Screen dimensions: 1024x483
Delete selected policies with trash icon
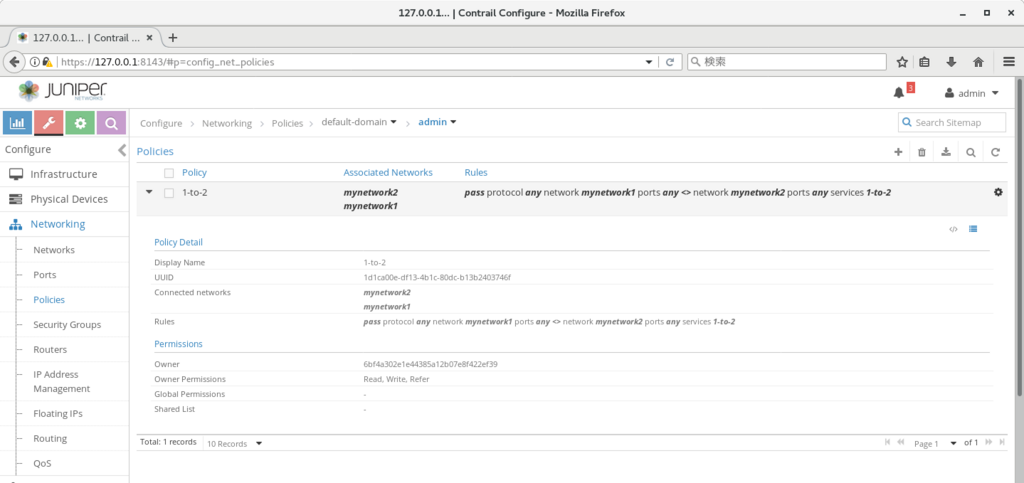[922, 152]
